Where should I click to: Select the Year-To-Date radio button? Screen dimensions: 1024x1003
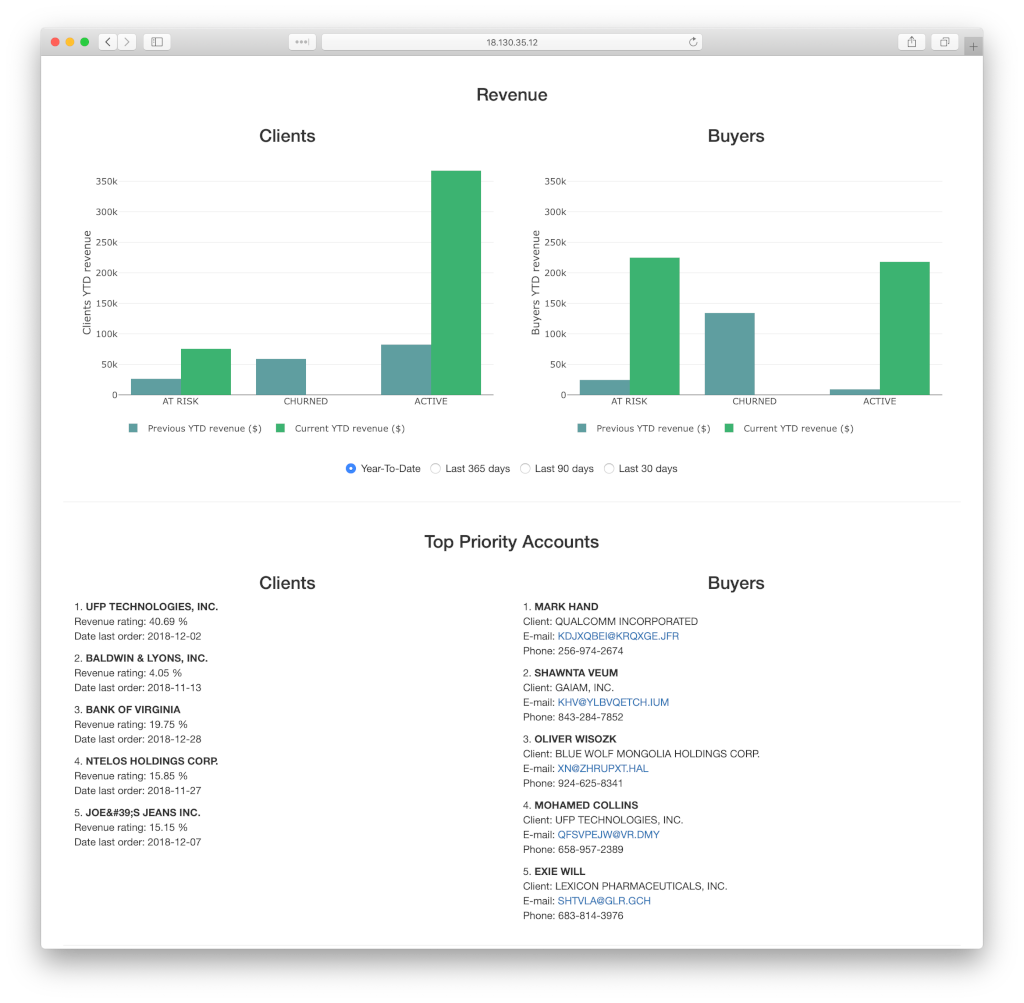click(x=351, y=468)
